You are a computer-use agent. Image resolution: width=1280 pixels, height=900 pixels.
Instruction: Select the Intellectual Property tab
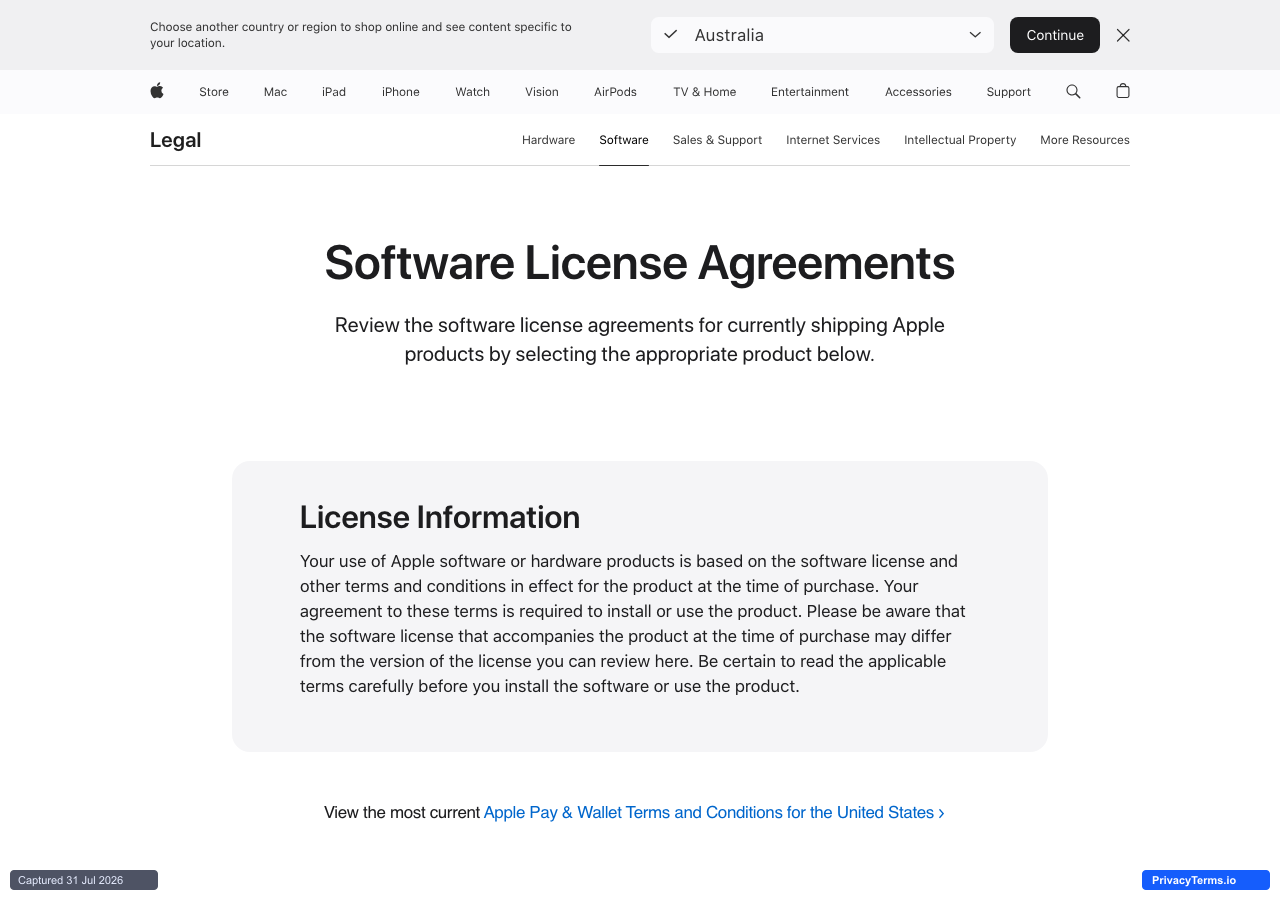(x=960, y=140)
